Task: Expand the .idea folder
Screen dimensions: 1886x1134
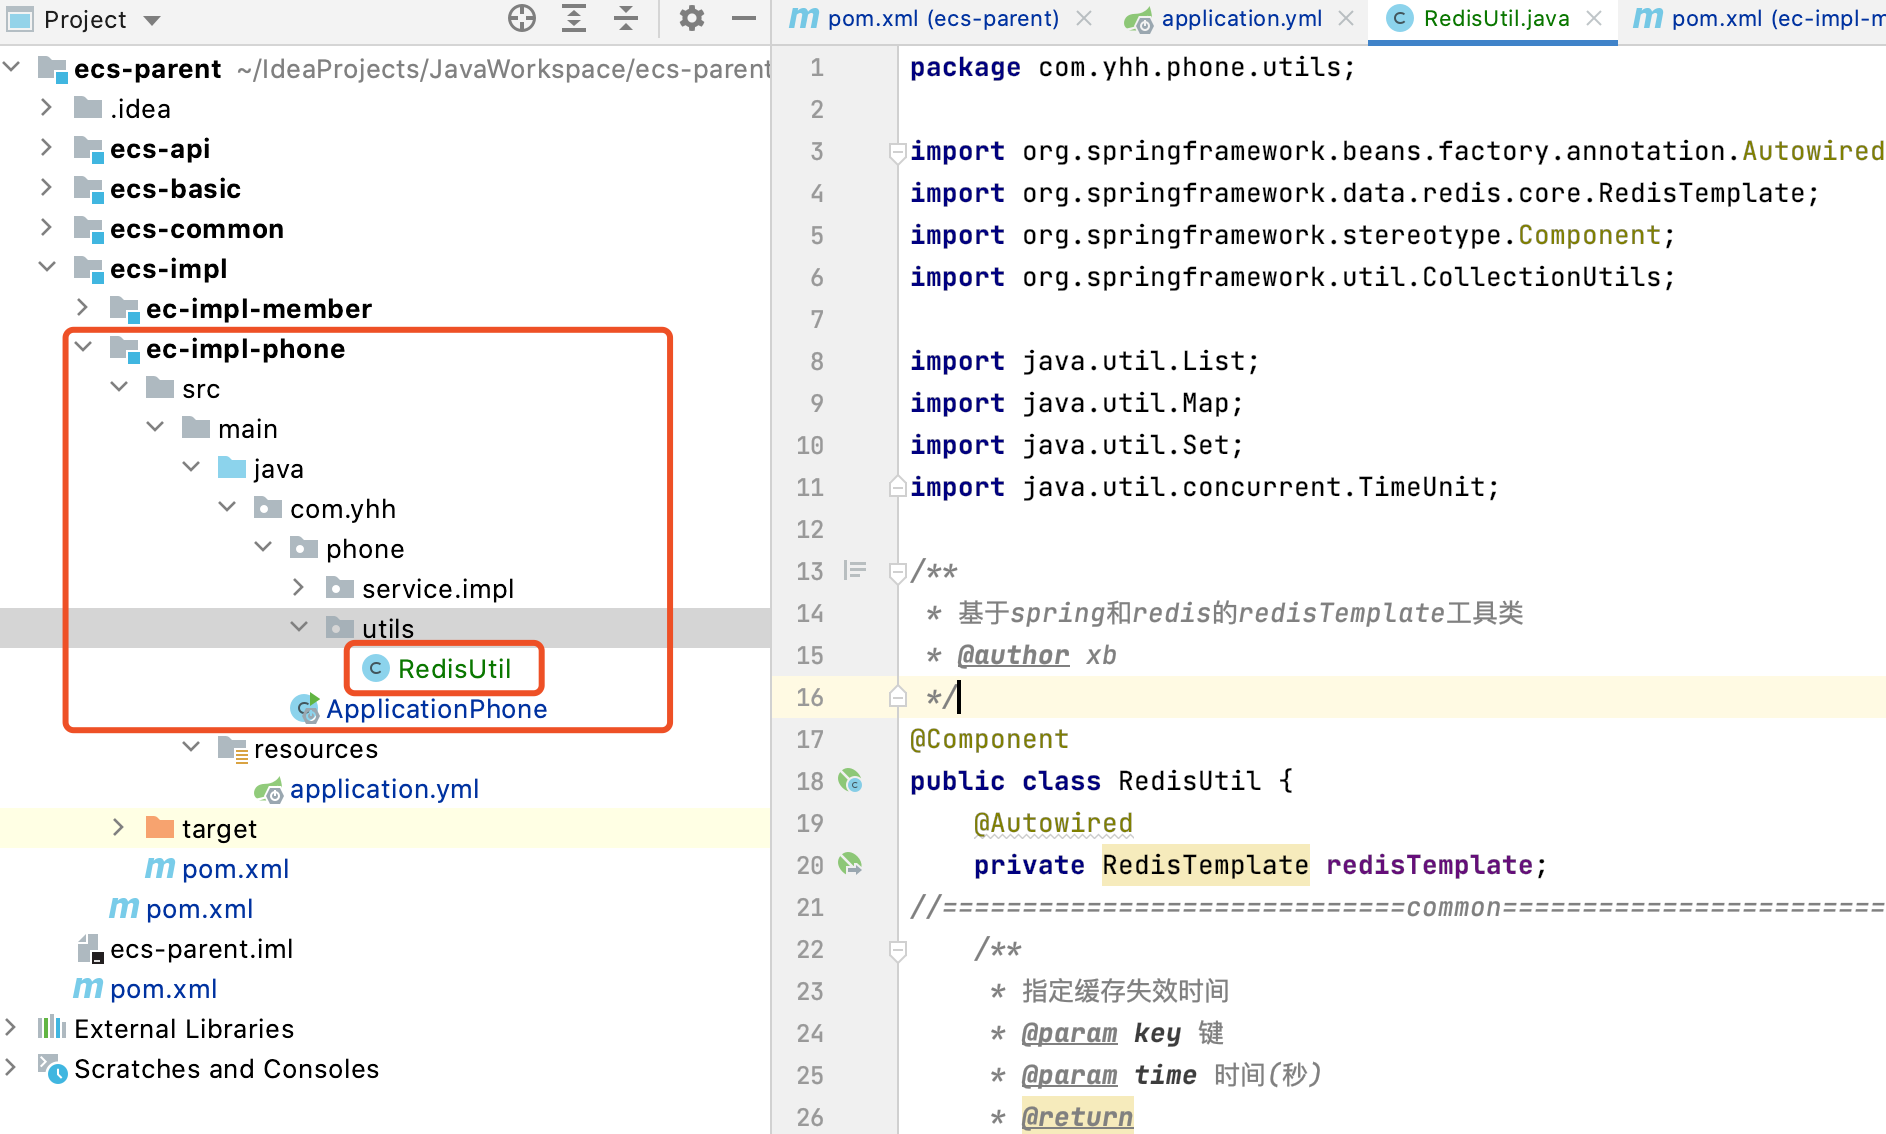Action: [x=46, y=107]
